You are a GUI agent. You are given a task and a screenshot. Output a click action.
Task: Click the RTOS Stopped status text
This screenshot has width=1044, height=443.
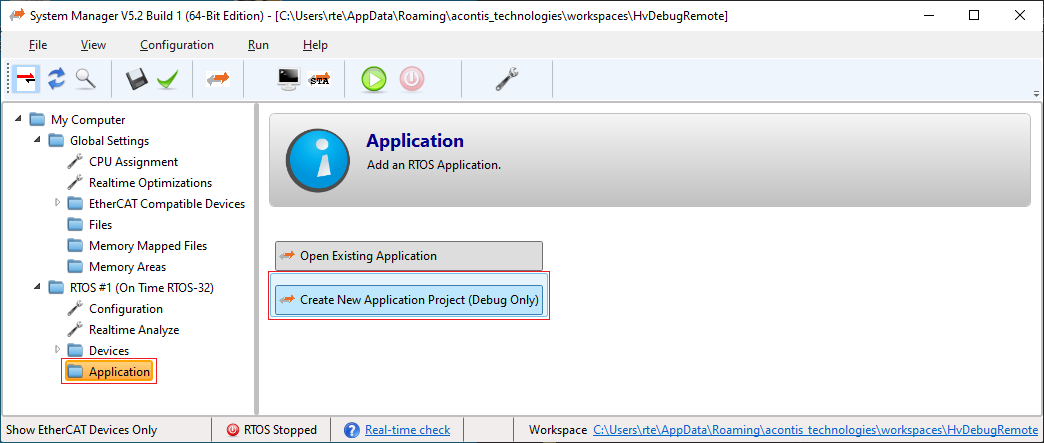point(280,430)
